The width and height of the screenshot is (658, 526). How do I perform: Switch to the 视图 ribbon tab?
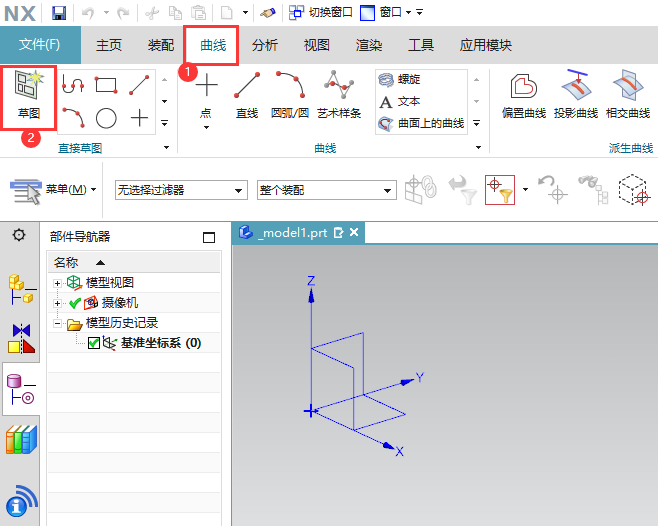click(x=316, y=45)
